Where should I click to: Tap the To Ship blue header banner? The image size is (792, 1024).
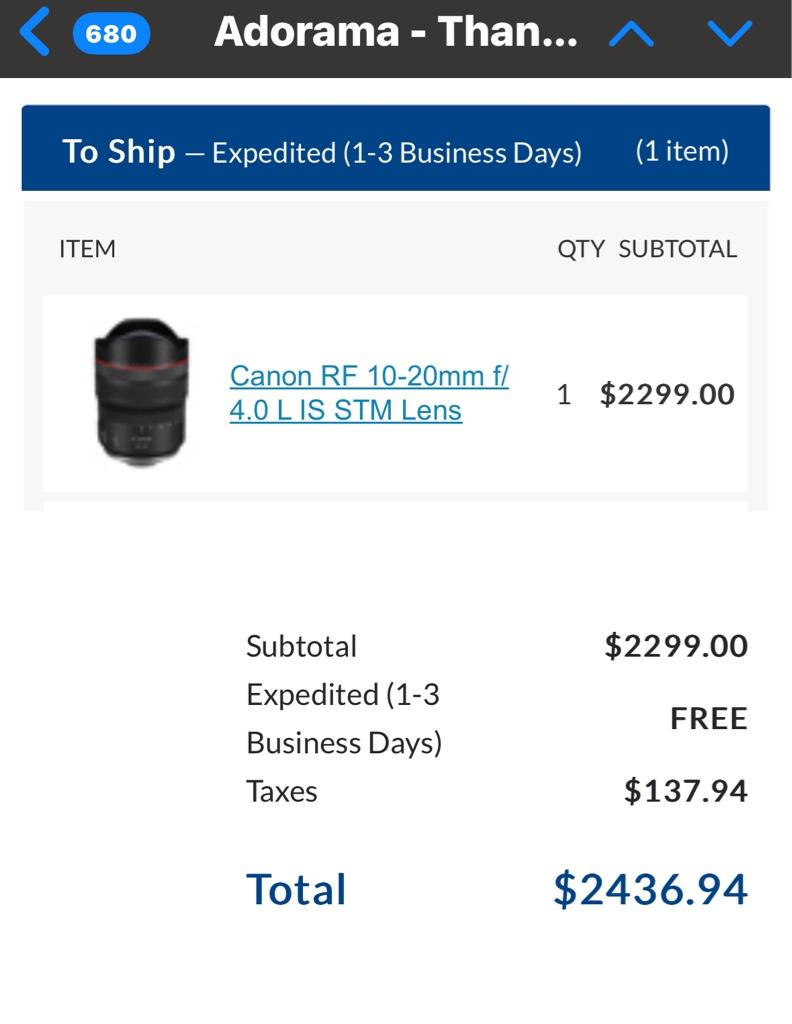tap(396, 148)
